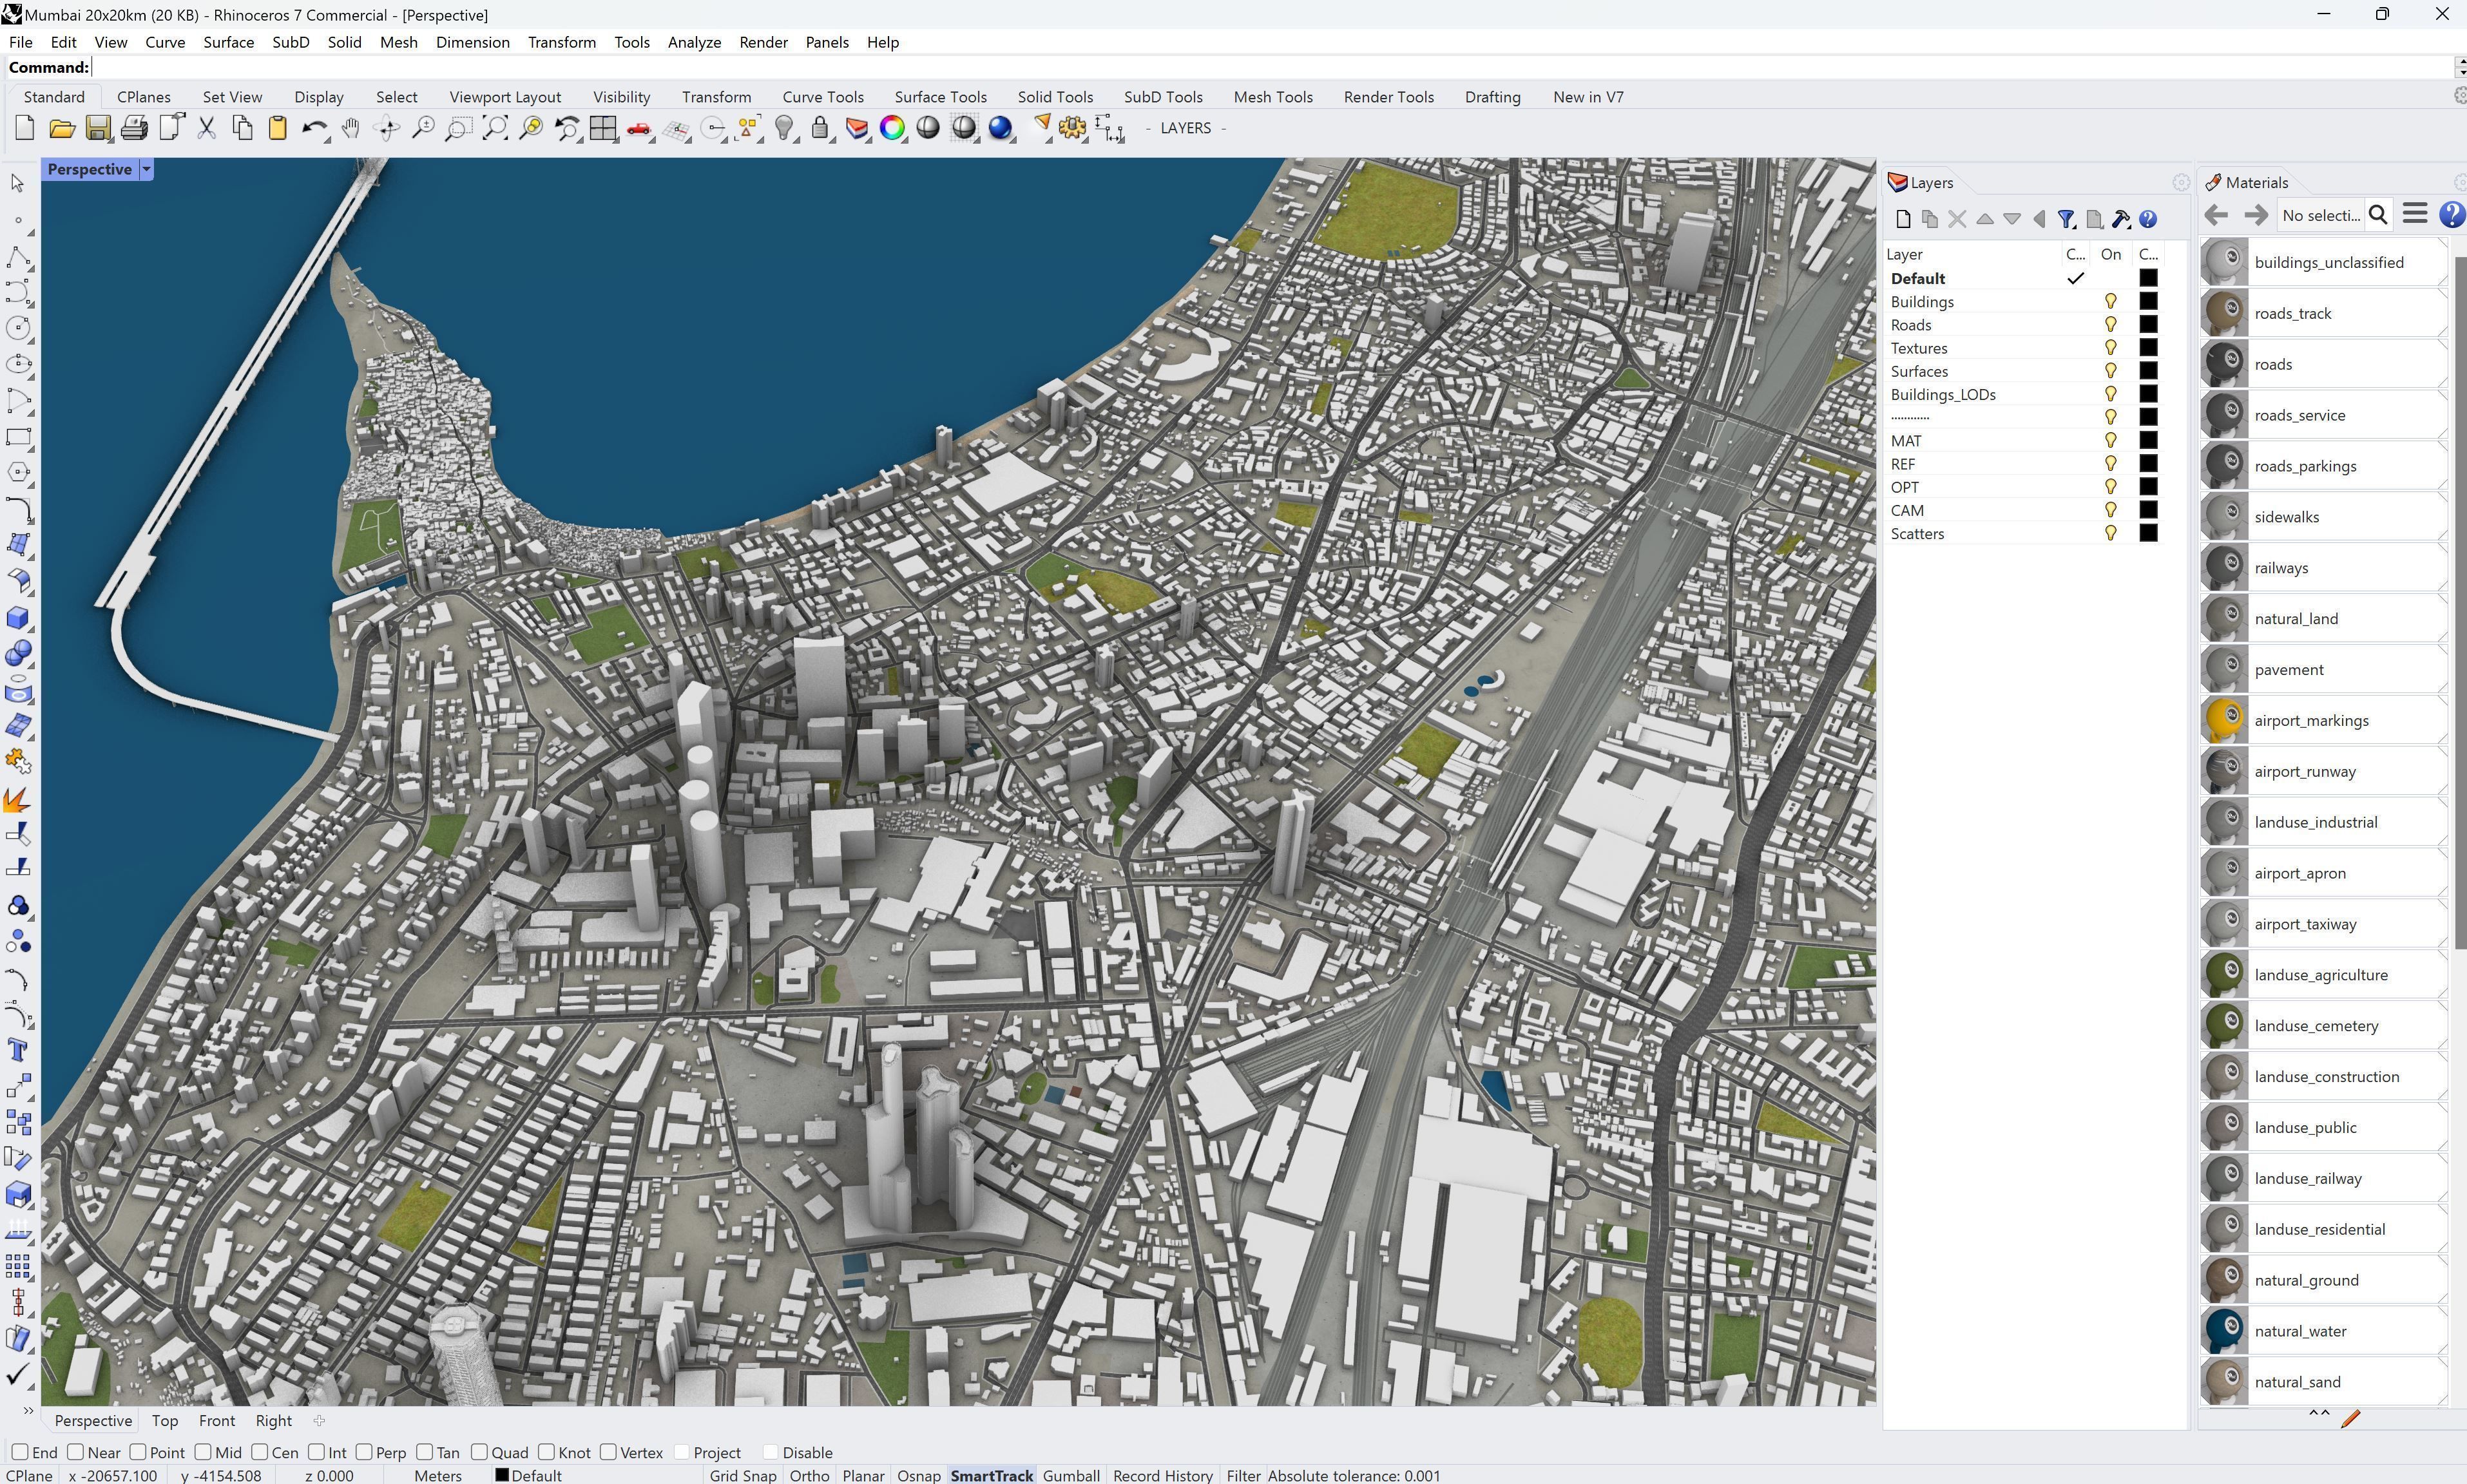Switch to the Top viewport tab
The width and height of the screenshot is (2467, 1484).
point(165,1420)
